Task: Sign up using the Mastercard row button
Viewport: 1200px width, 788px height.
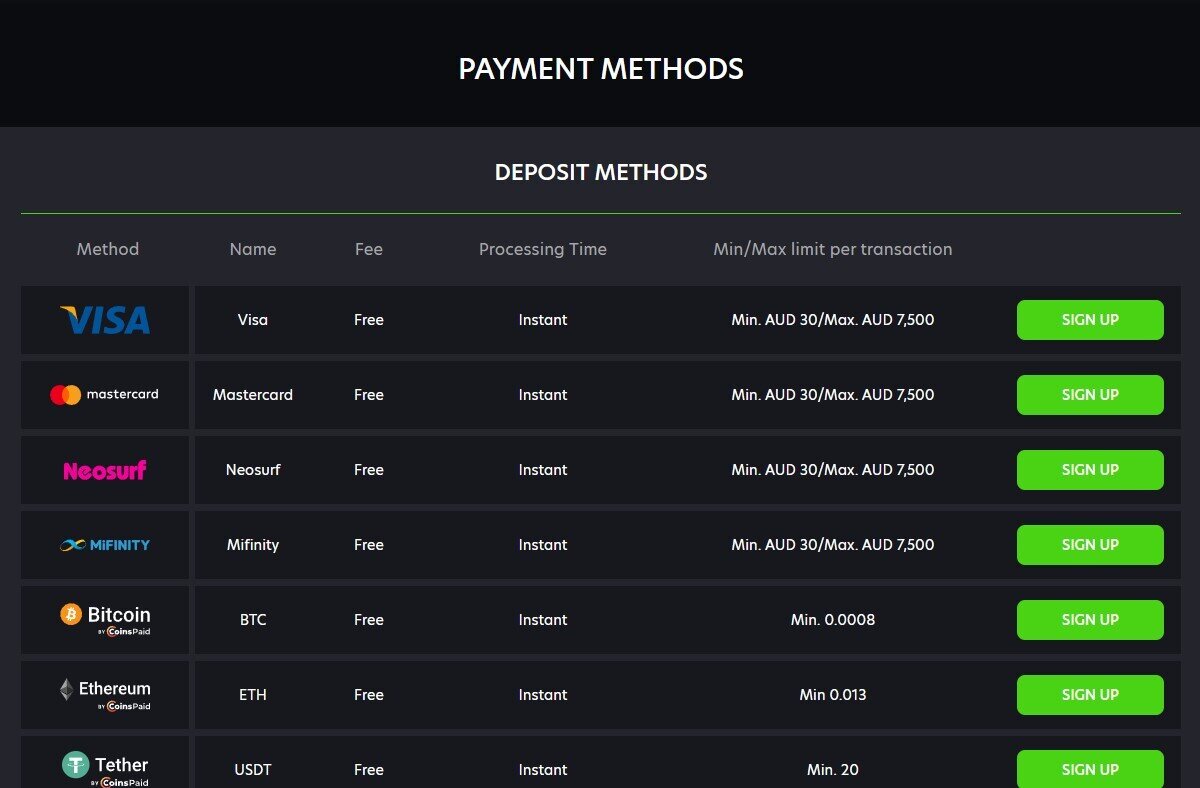Action: tap(1090, 395)
